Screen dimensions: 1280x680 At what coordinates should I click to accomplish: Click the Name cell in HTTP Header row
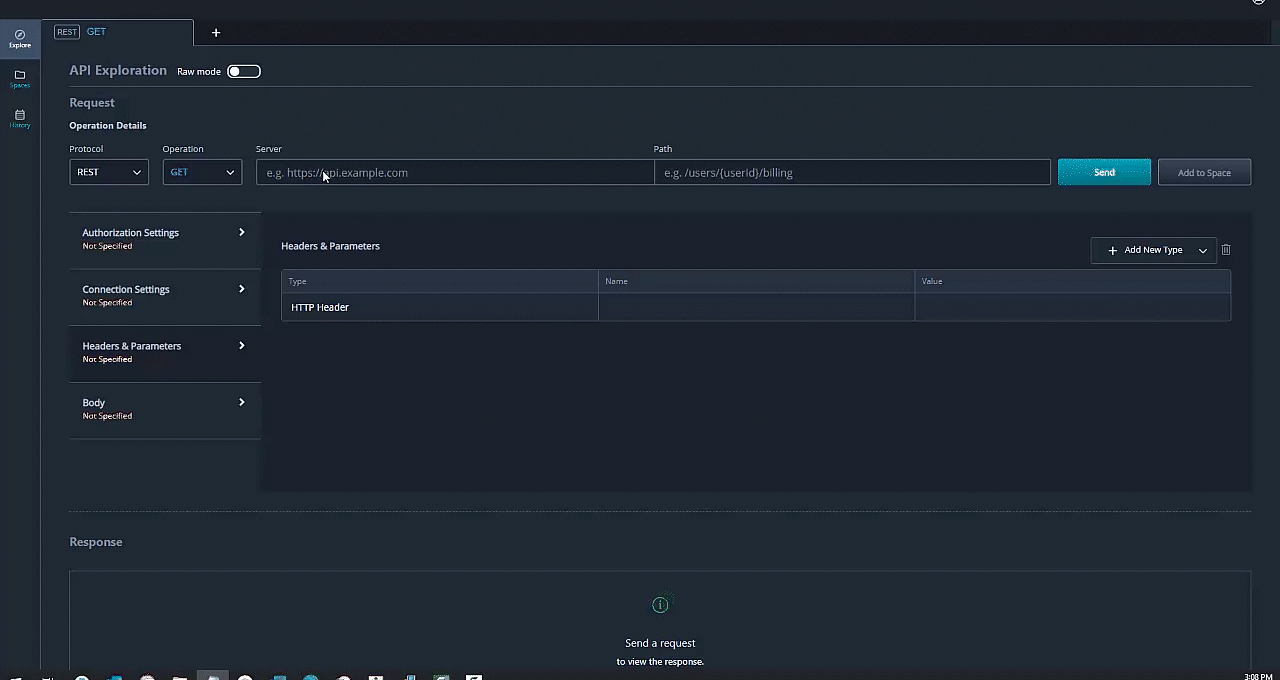point(756,307)
